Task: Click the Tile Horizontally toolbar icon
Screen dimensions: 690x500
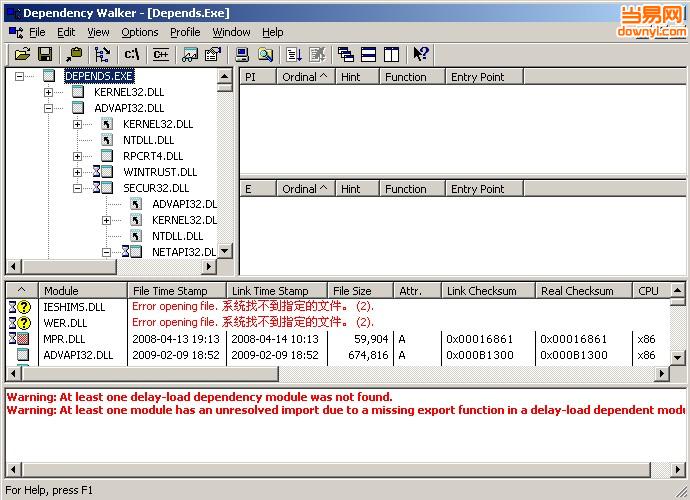Action: coord(368,54)
